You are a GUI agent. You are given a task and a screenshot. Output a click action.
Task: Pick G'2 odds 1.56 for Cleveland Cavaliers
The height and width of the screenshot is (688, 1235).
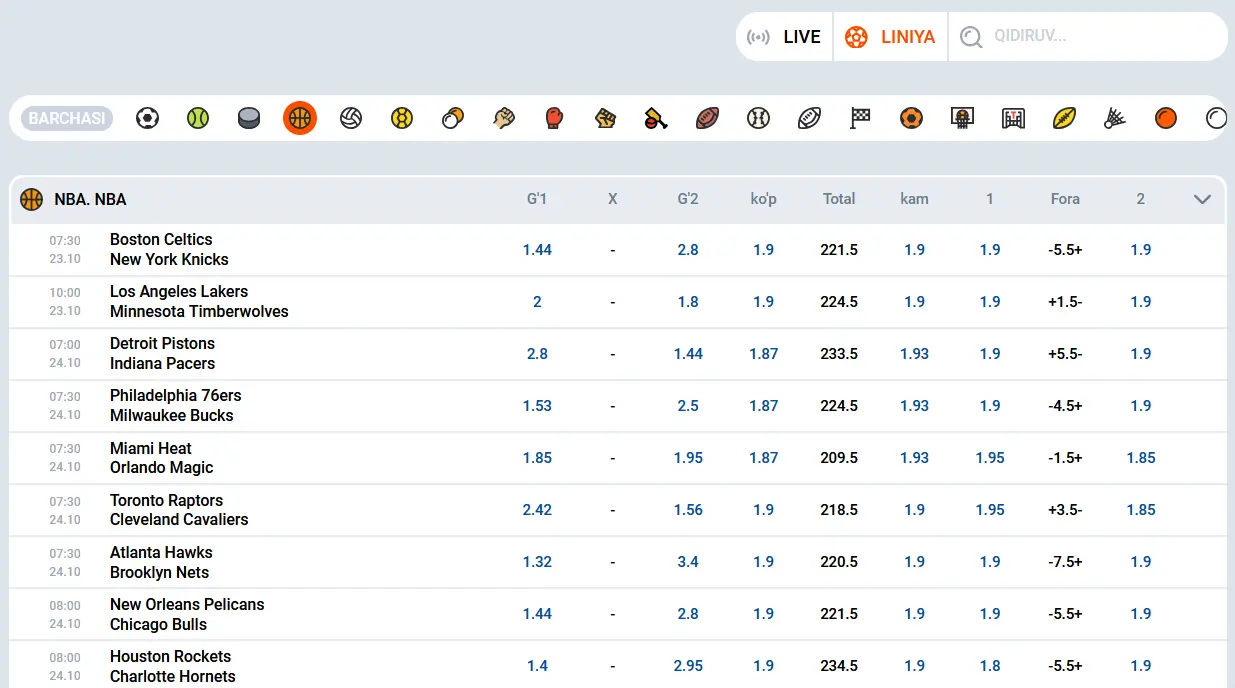pyautogui.click(x=688, y=510)
